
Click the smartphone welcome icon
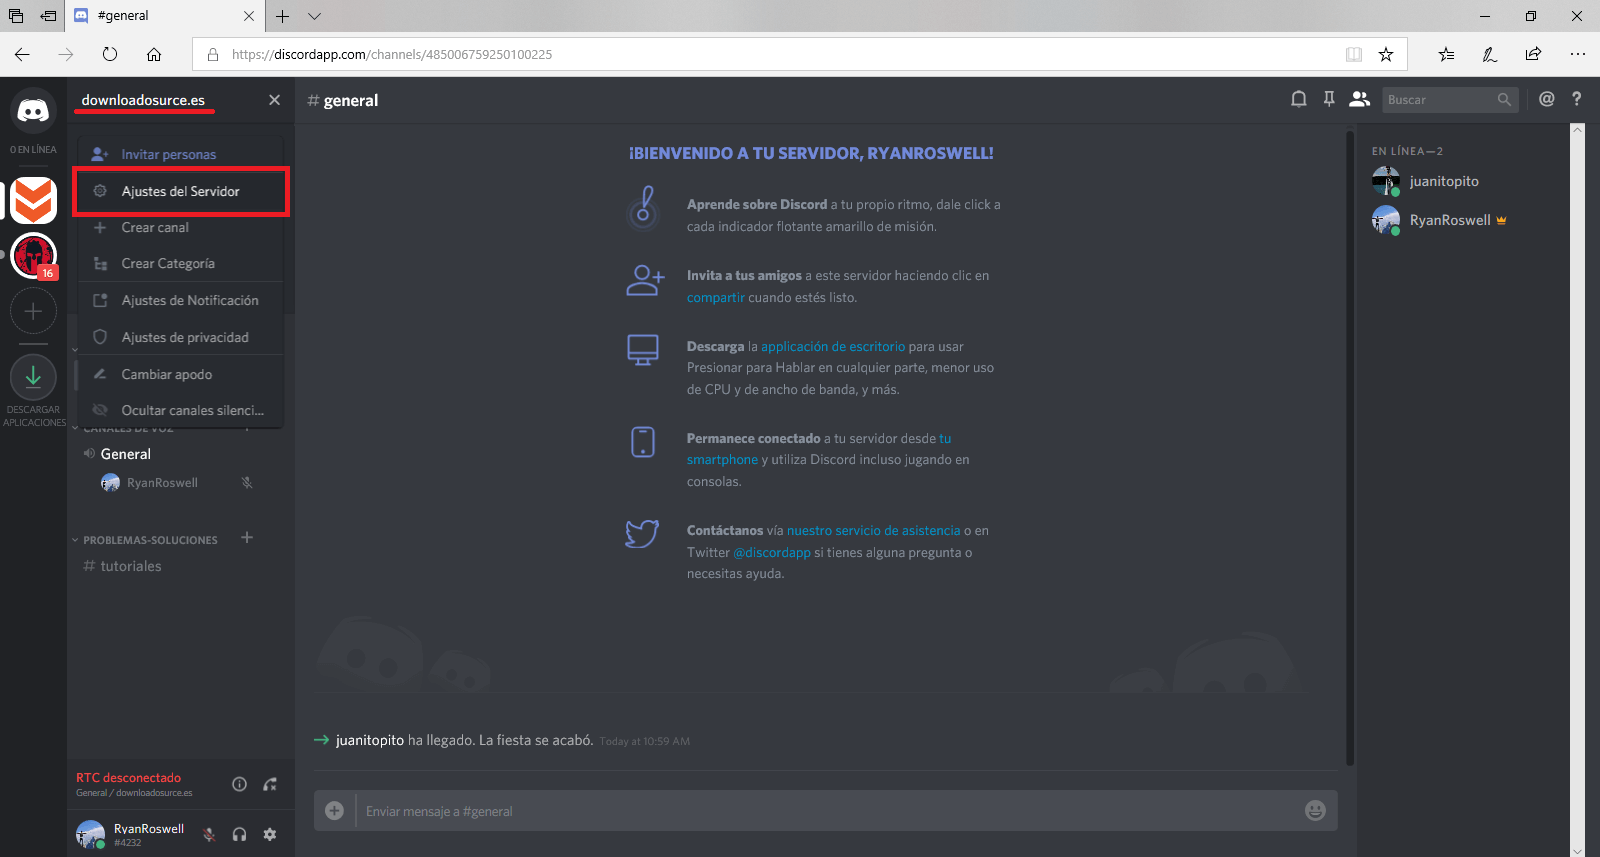[643, 442]
